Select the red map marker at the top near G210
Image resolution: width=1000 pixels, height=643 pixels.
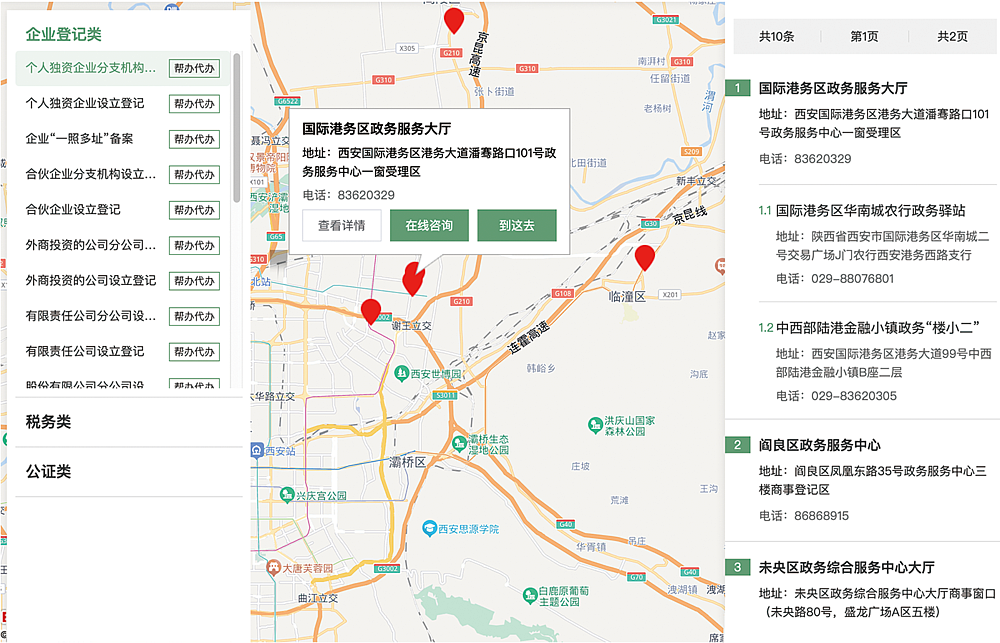point(454,21)
